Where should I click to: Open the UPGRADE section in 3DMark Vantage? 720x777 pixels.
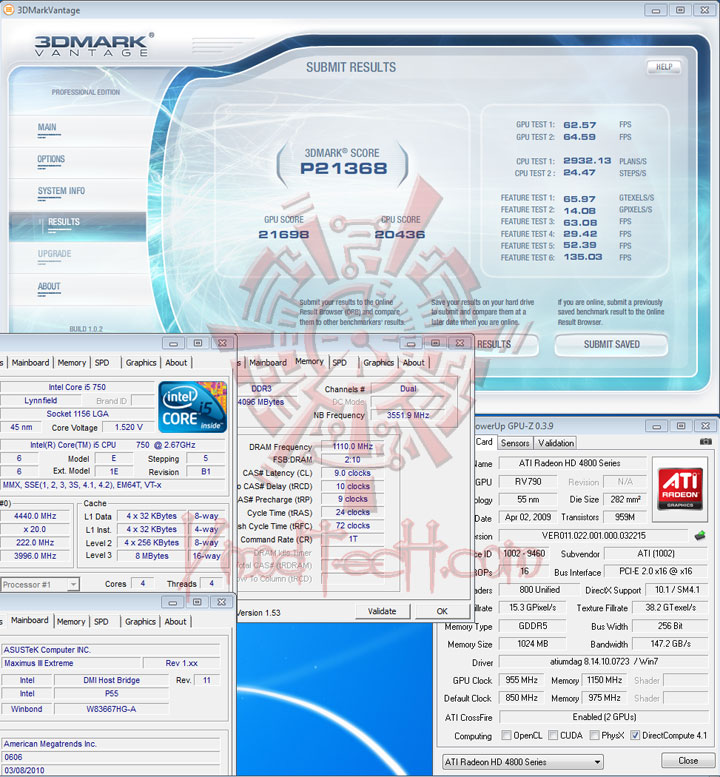[x=55, y=254]
